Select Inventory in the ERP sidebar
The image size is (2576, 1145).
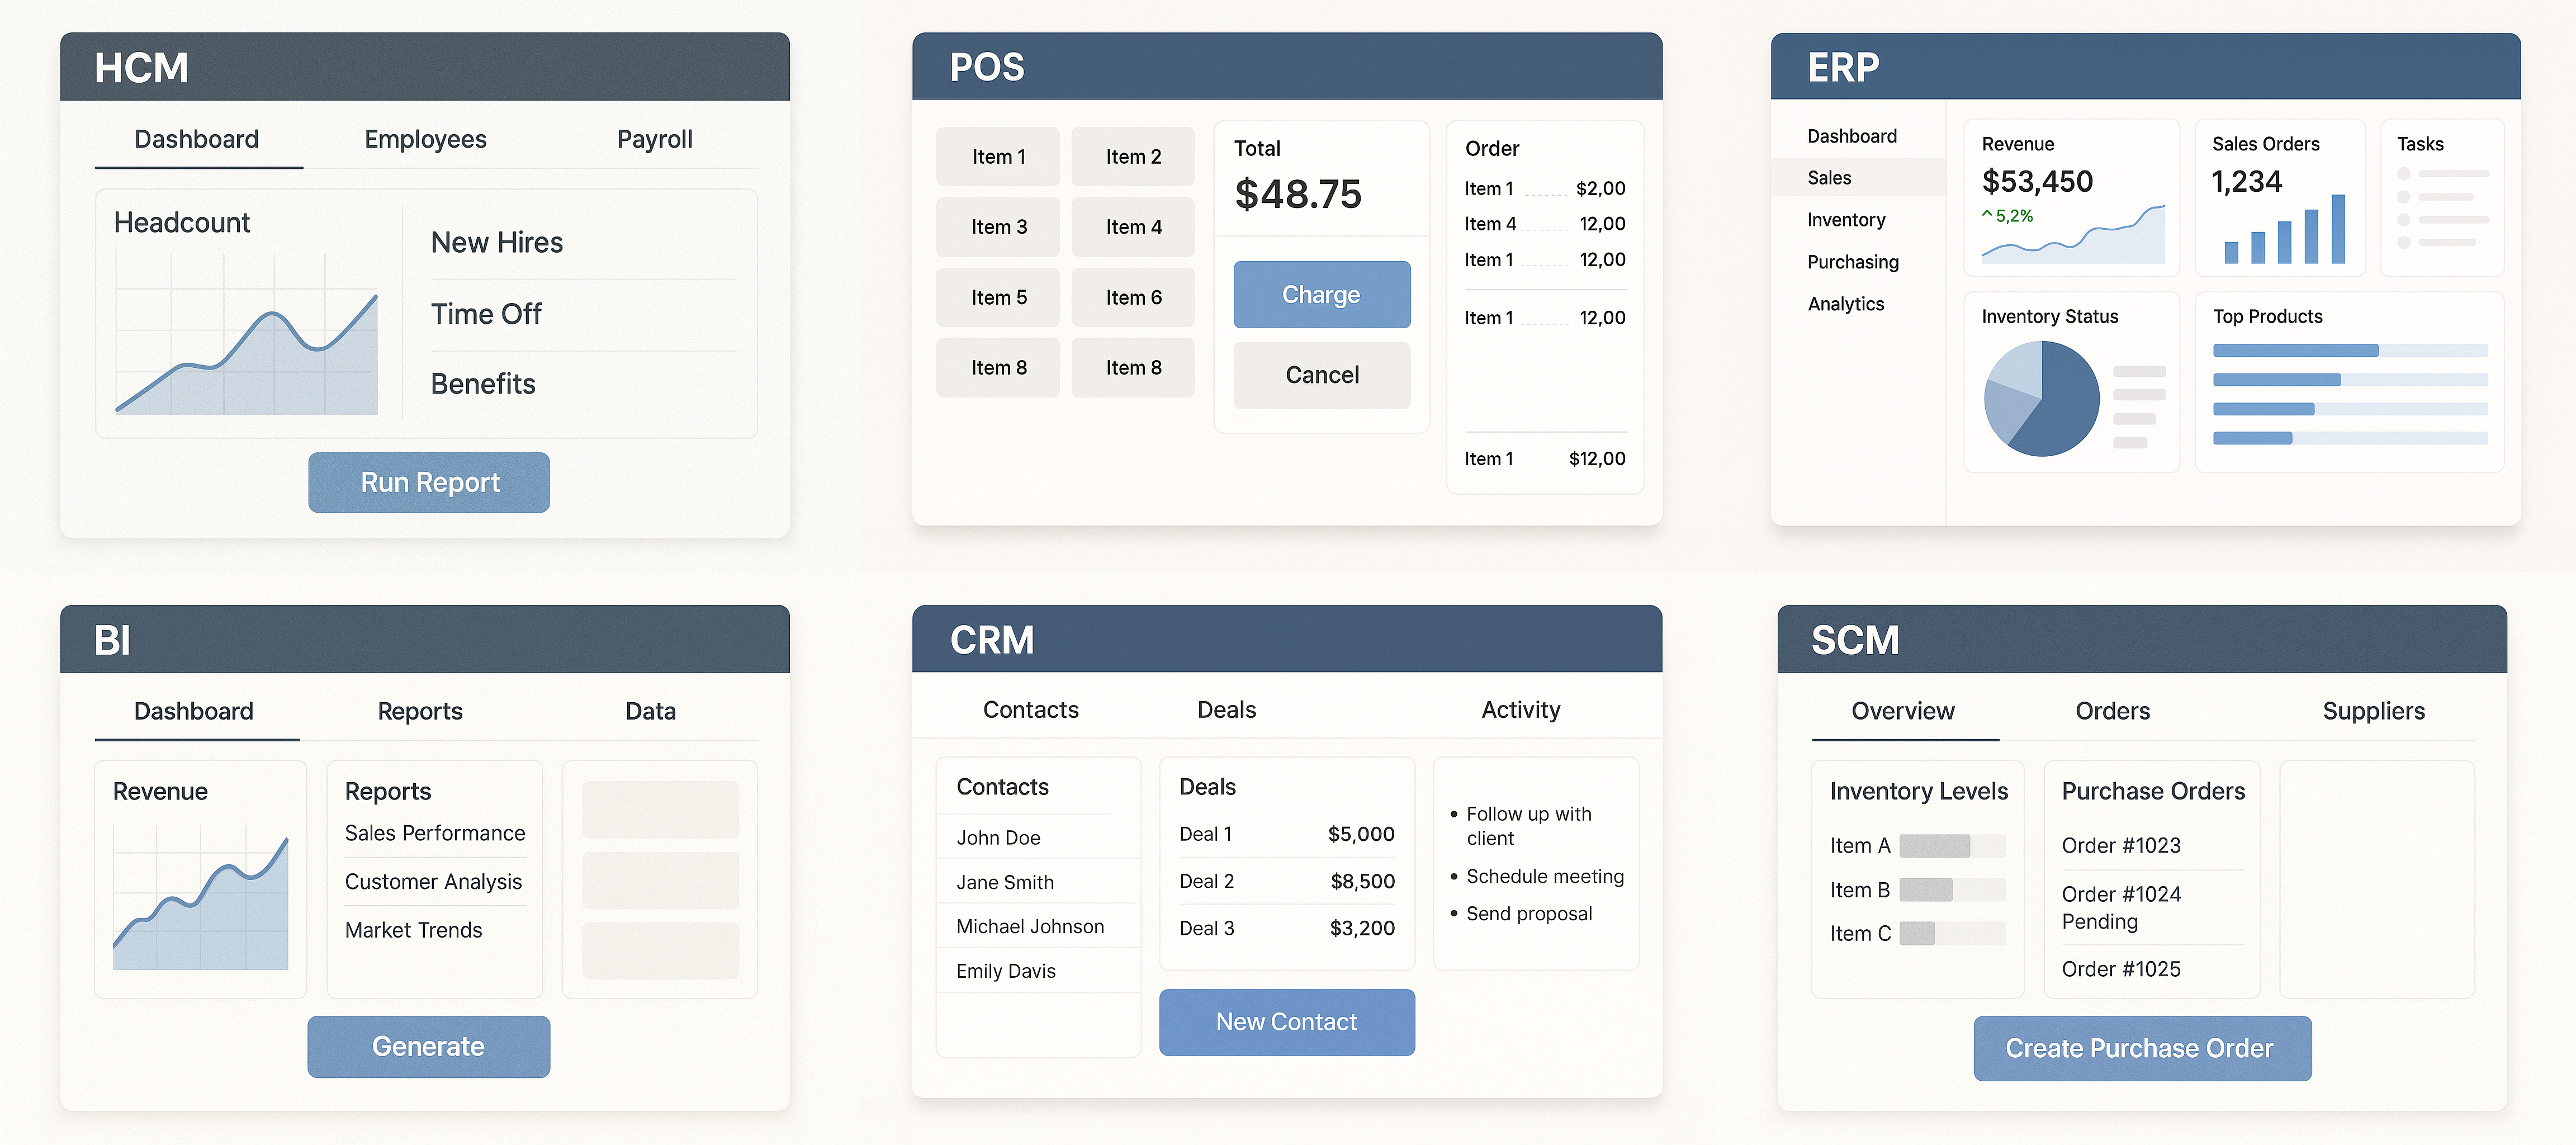[x=1846, y=220]
